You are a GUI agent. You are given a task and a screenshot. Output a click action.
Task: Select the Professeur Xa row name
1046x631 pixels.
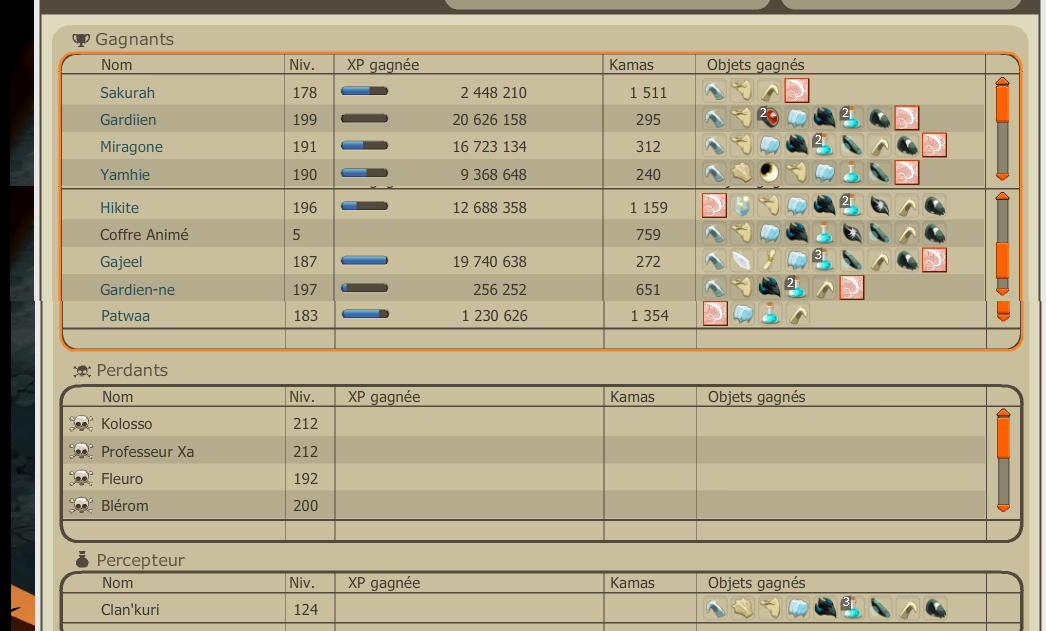point(147,452)
